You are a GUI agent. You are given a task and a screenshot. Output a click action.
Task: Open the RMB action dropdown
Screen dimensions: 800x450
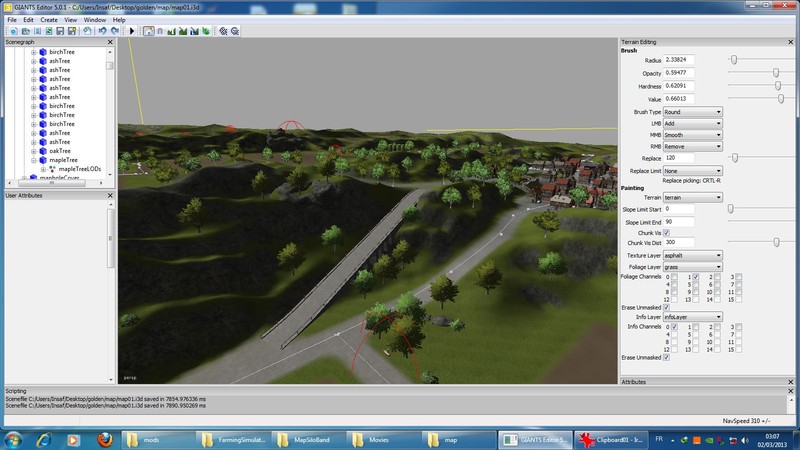tap(692, 146)
